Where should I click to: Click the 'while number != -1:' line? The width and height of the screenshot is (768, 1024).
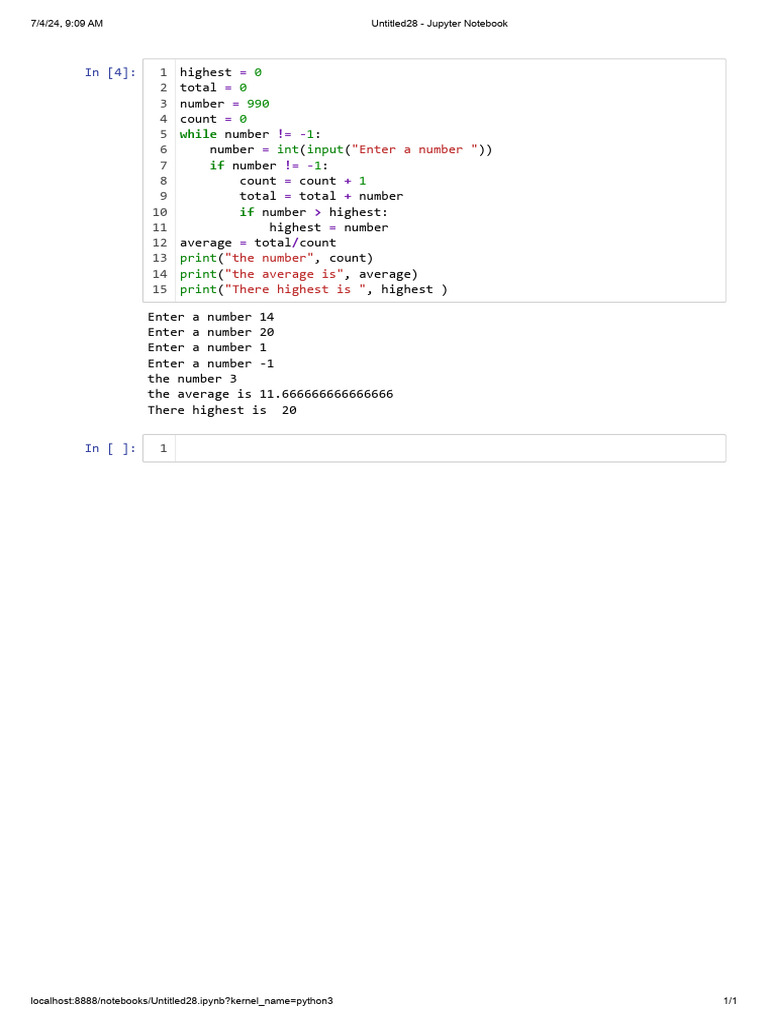tap(251, 134)
